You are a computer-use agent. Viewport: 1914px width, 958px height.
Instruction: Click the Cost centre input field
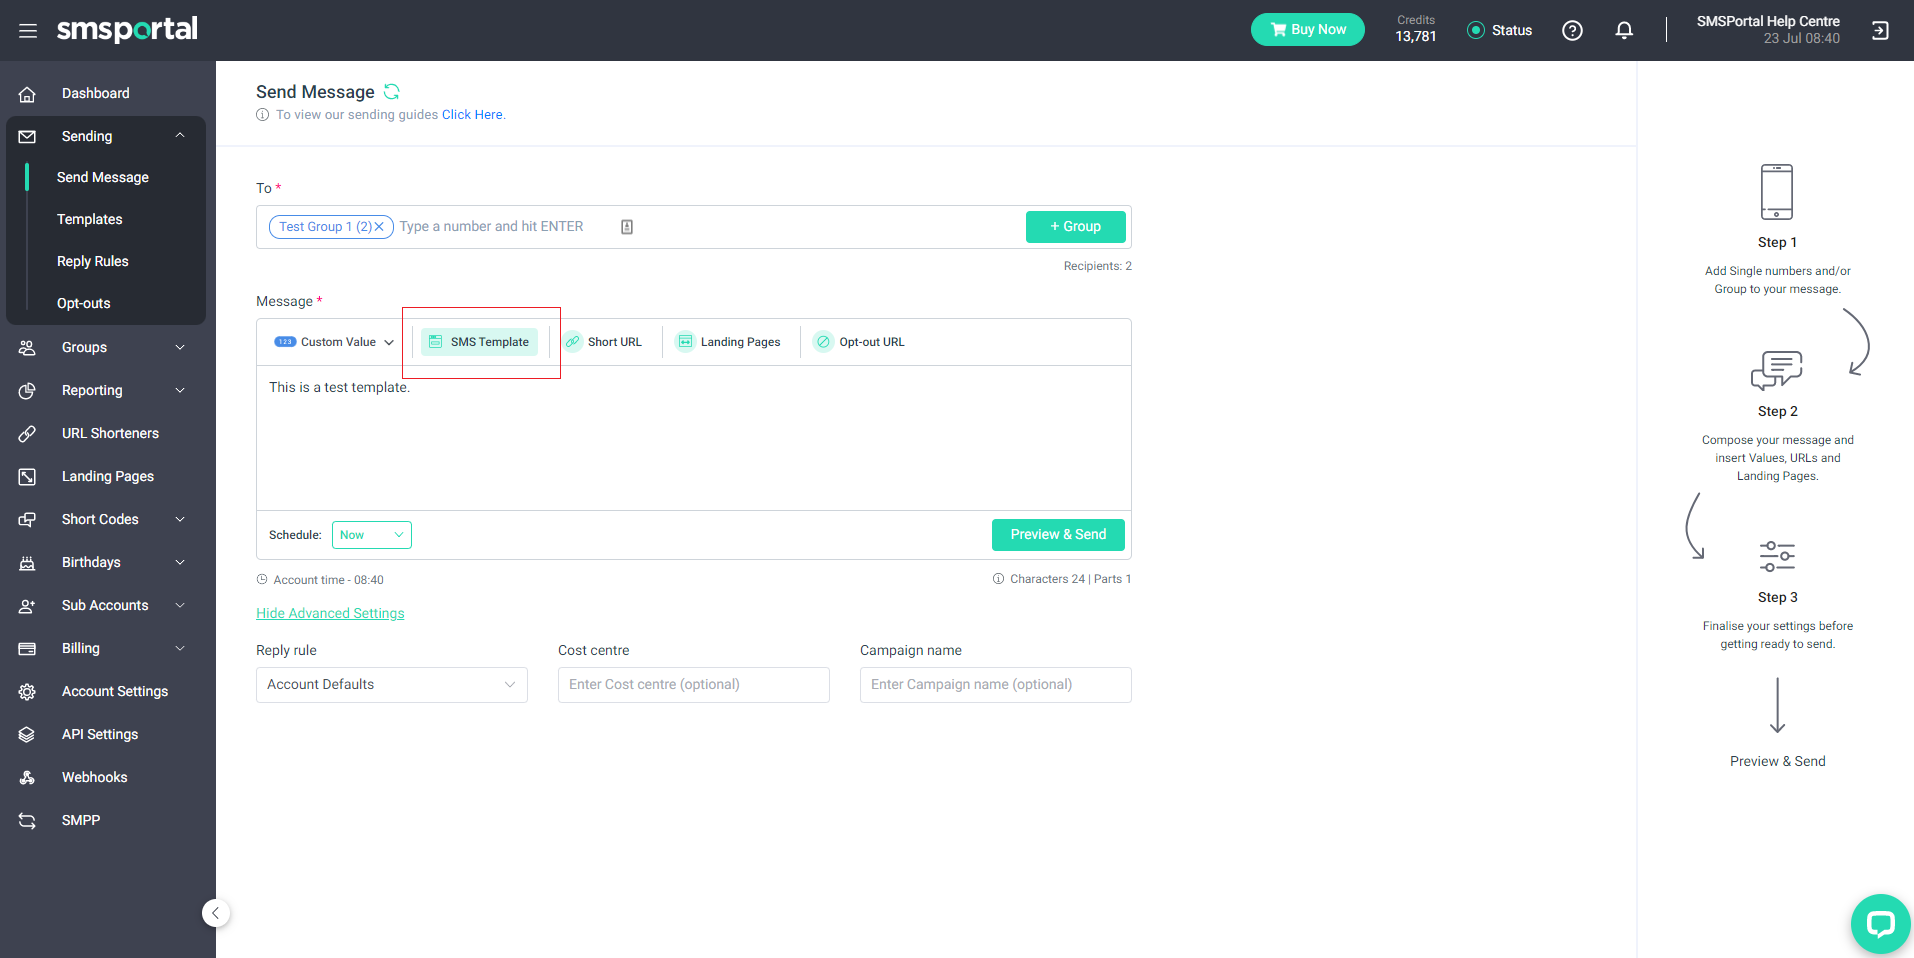click(x=694, y=685)
